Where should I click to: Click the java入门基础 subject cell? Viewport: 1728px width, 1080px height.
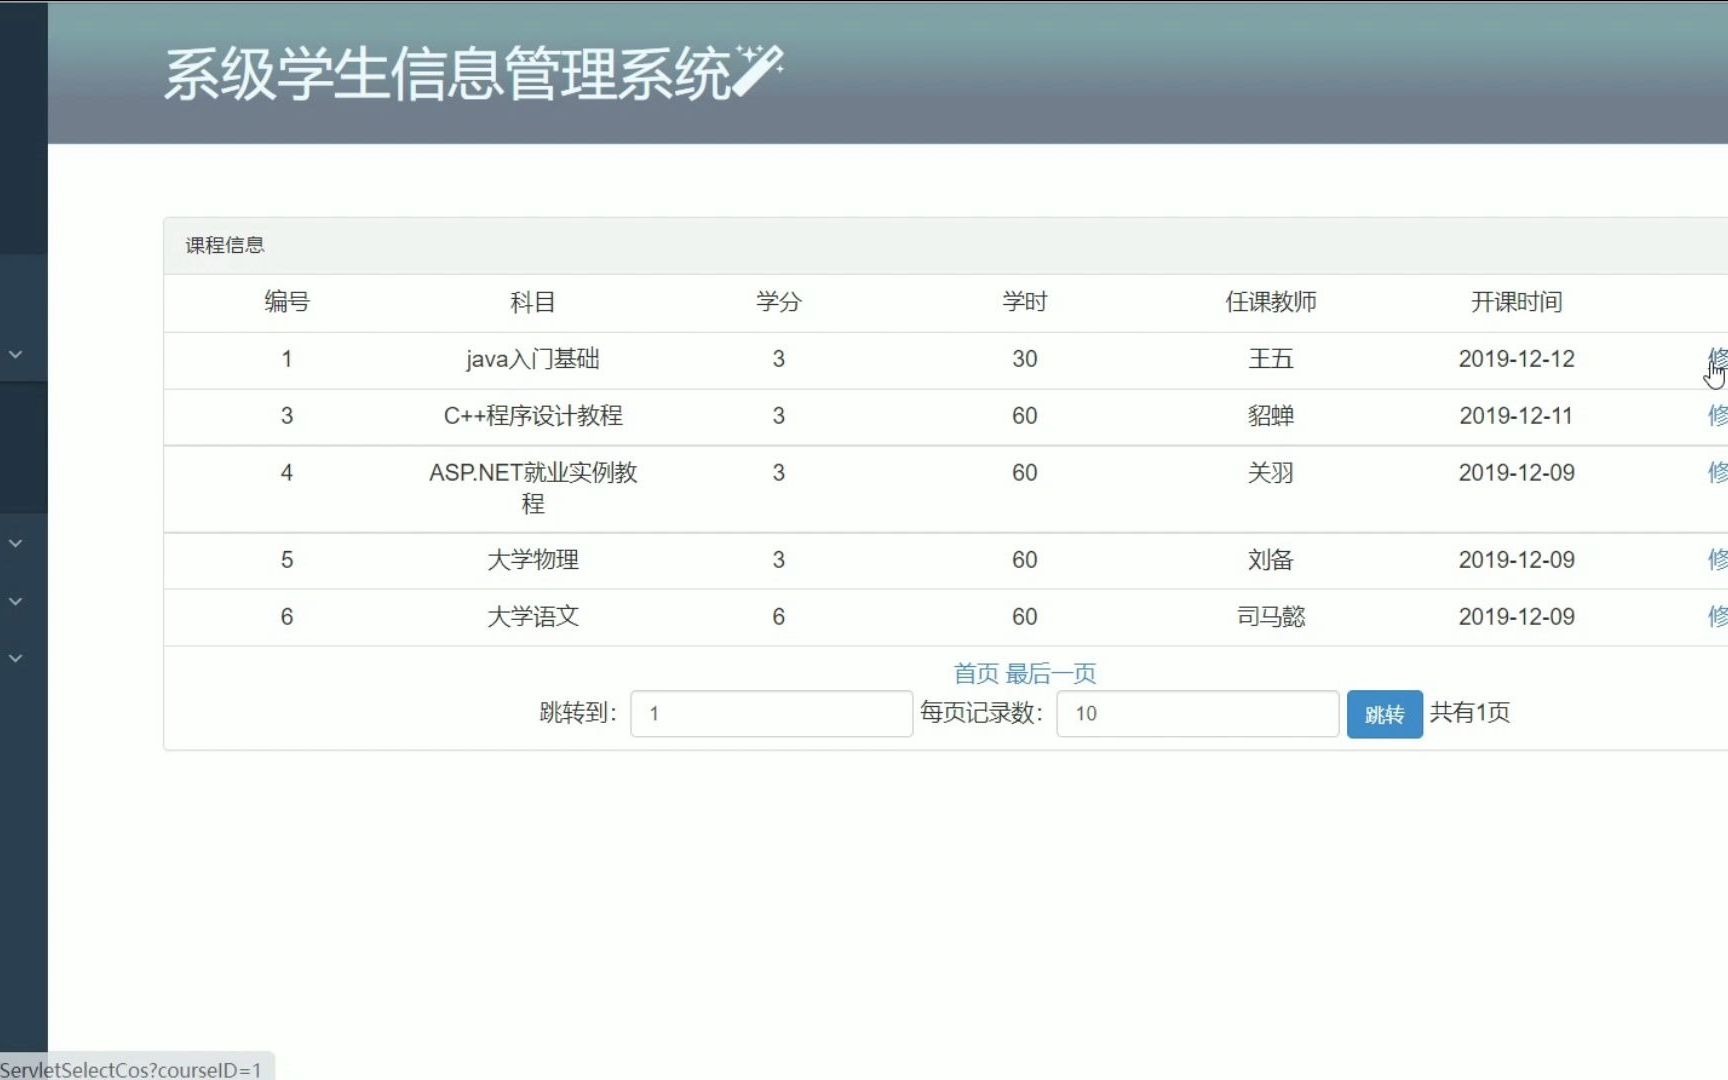click(x=533, y=359)
